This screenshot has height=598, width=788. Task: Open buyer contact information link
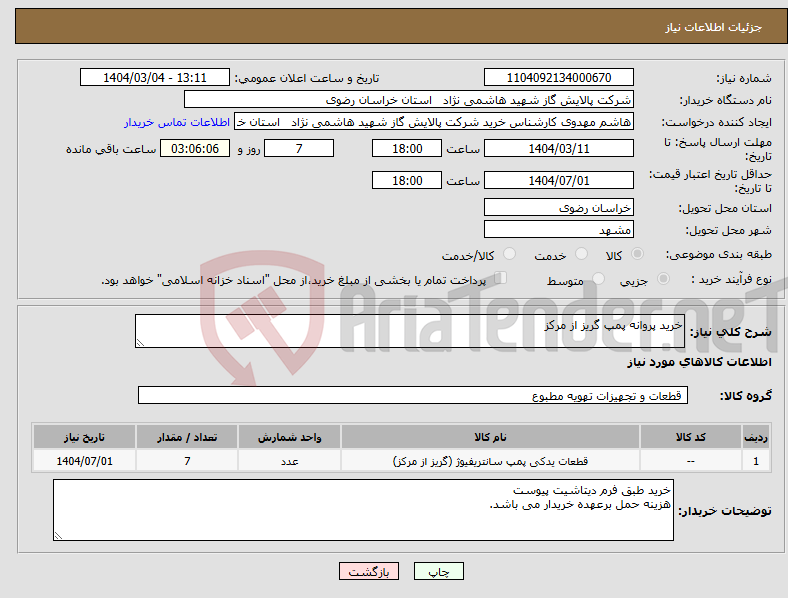[x=177, y=122]
